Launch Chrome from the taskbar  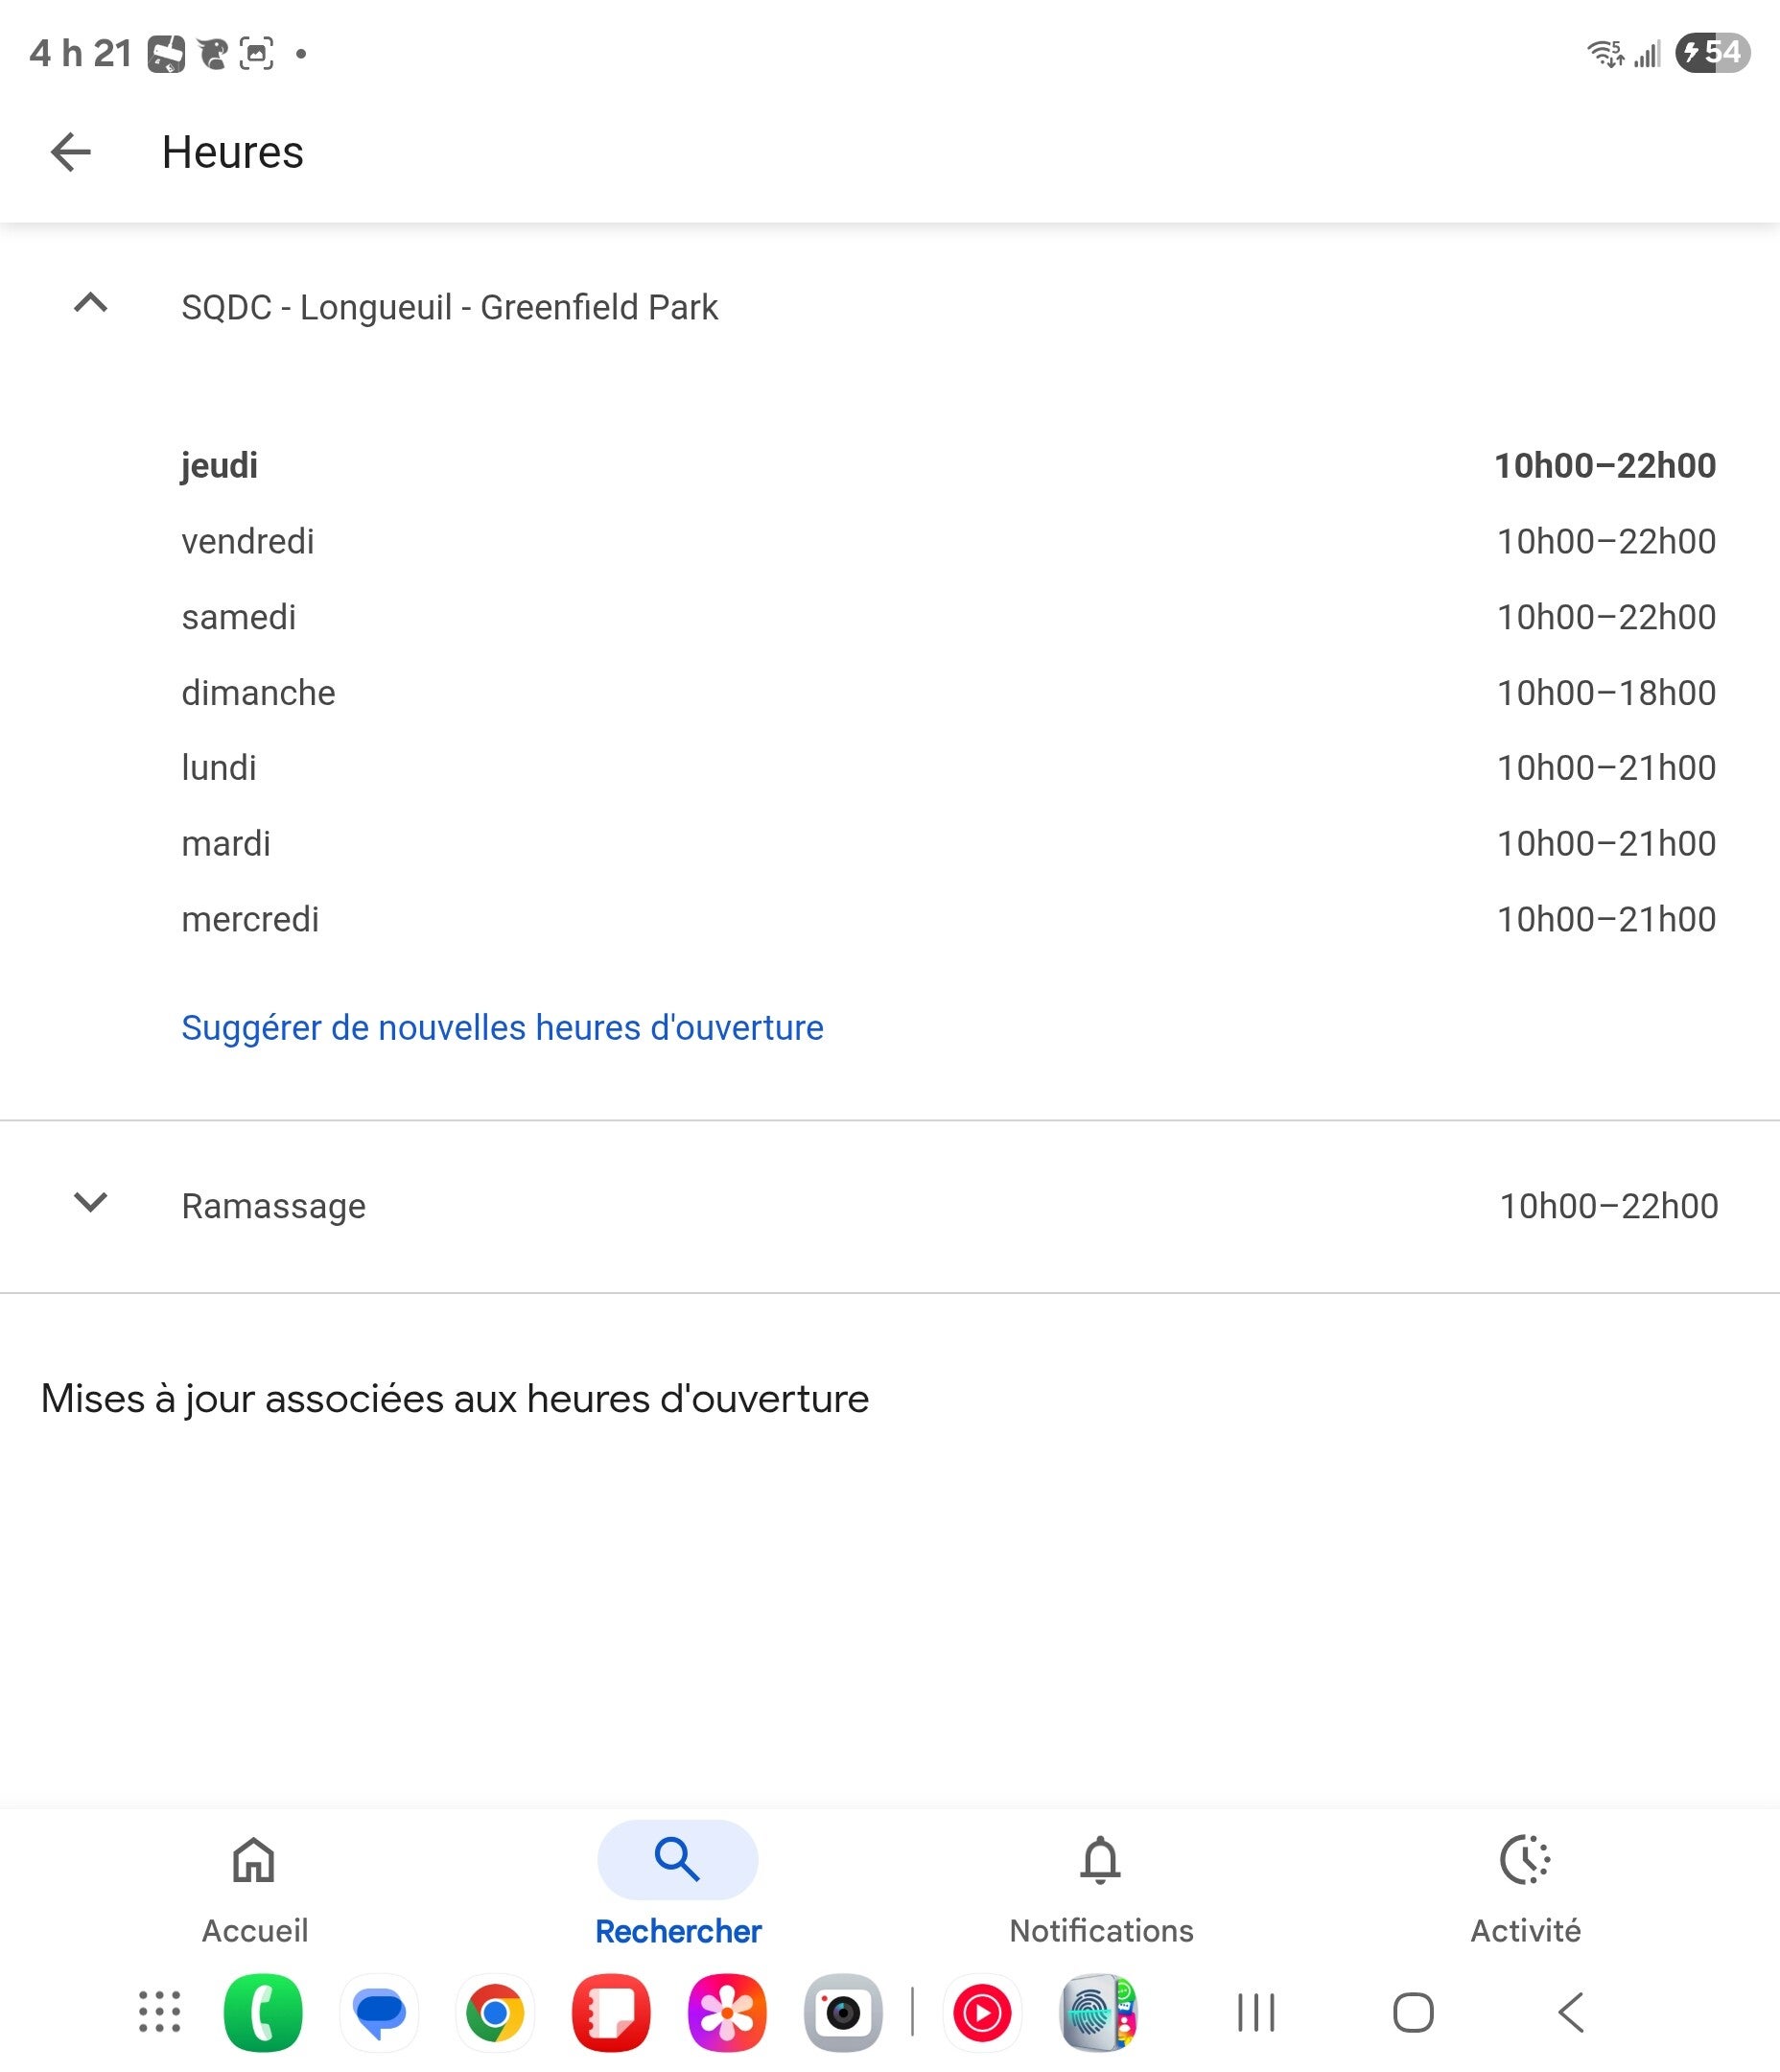point(495,2012)
